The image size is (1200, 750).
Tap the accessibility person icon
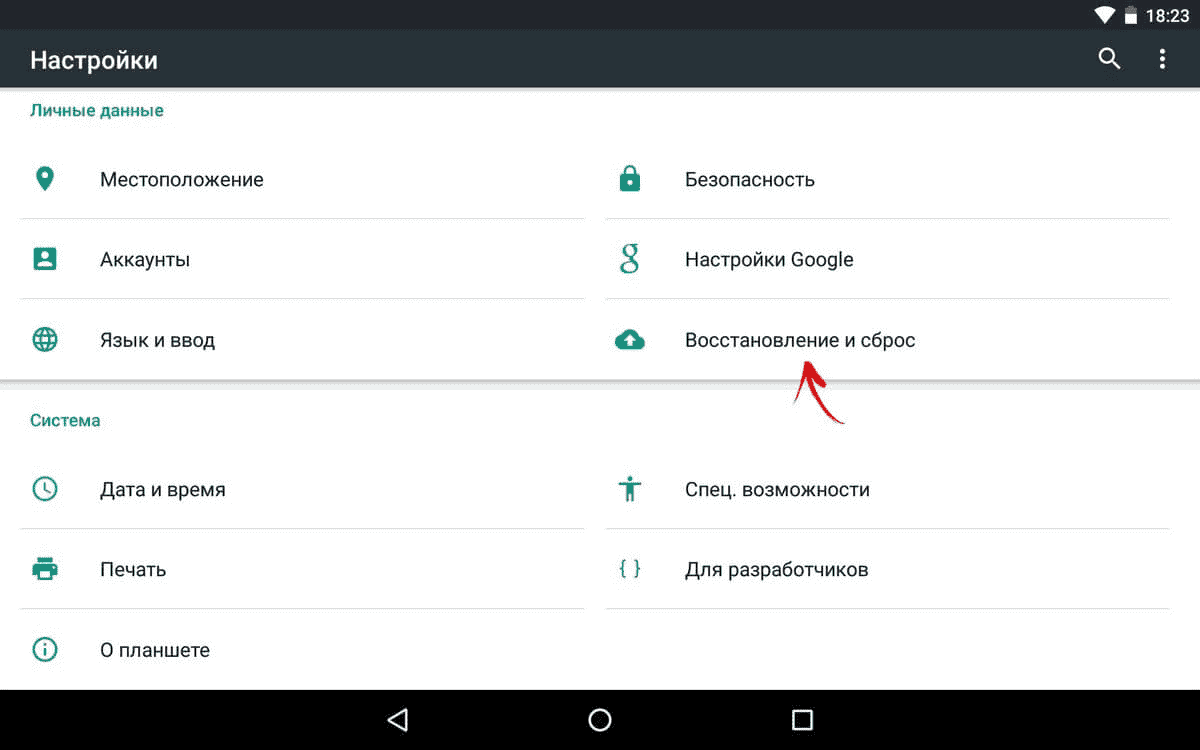point(629,489)
